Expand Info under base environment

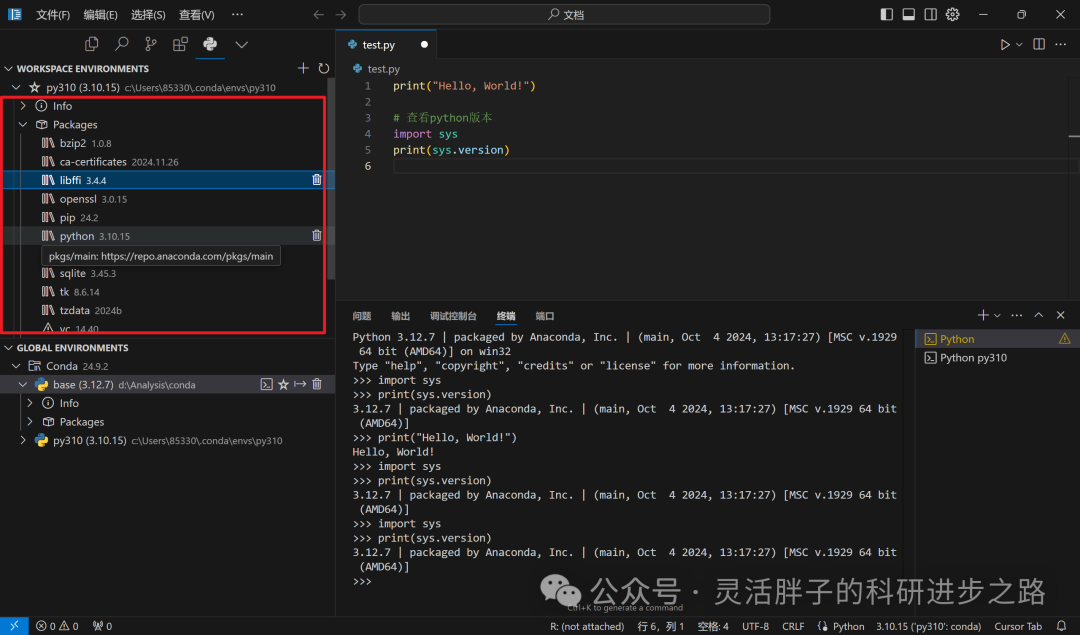30,403
